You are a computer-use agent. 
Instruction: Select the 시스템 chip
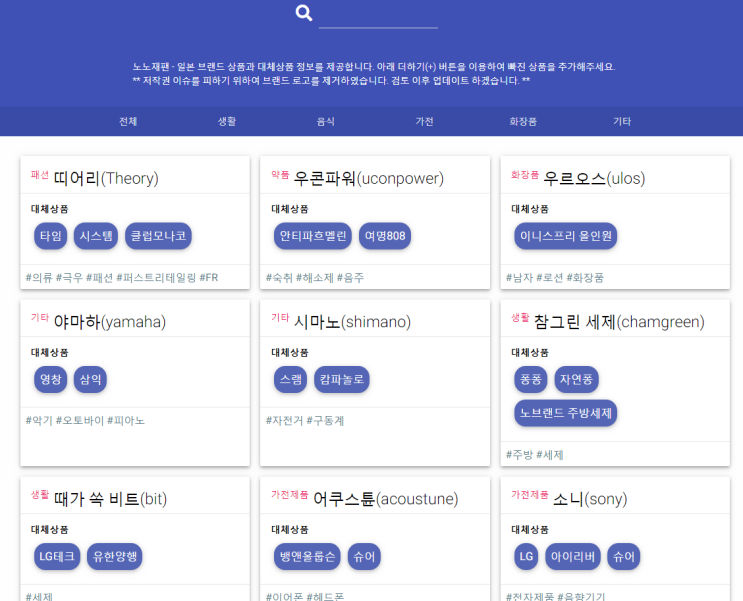coord(96,236)
